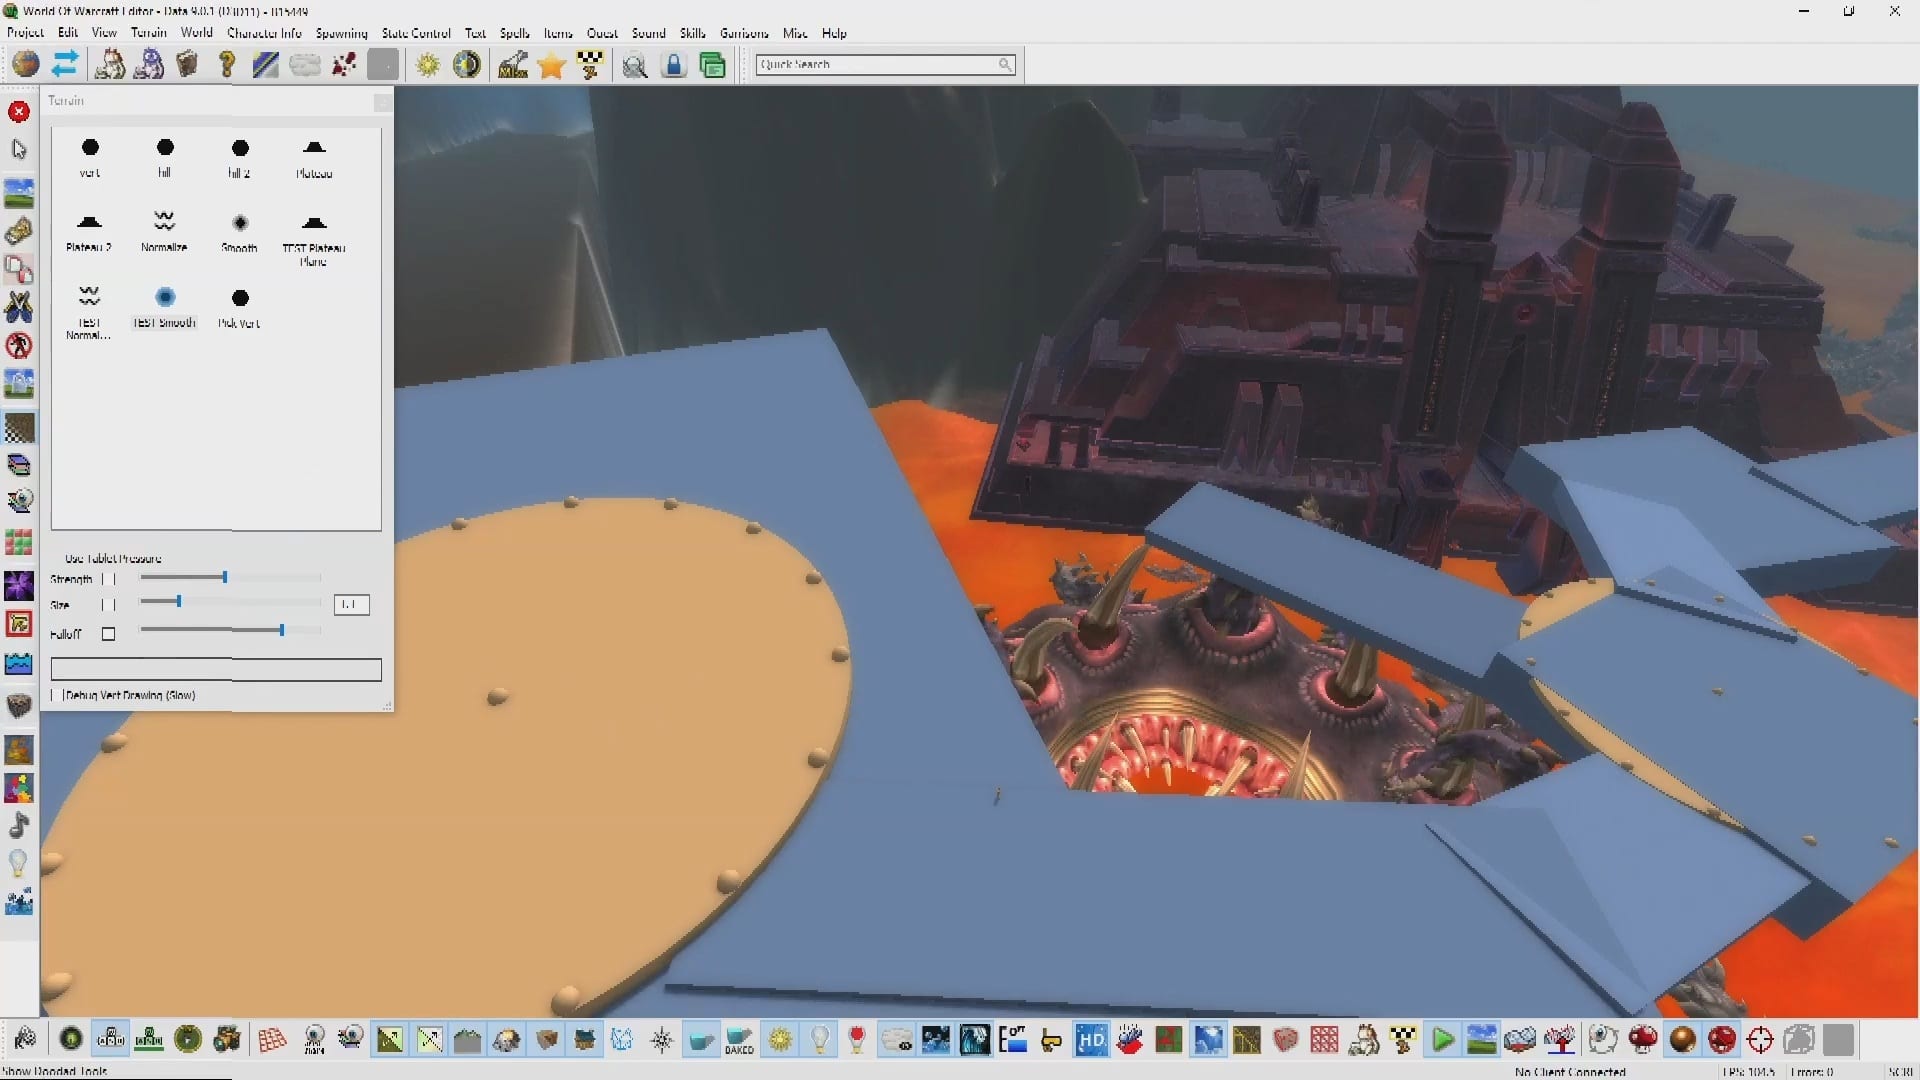Click the yellow star toolbar icon

551,65
